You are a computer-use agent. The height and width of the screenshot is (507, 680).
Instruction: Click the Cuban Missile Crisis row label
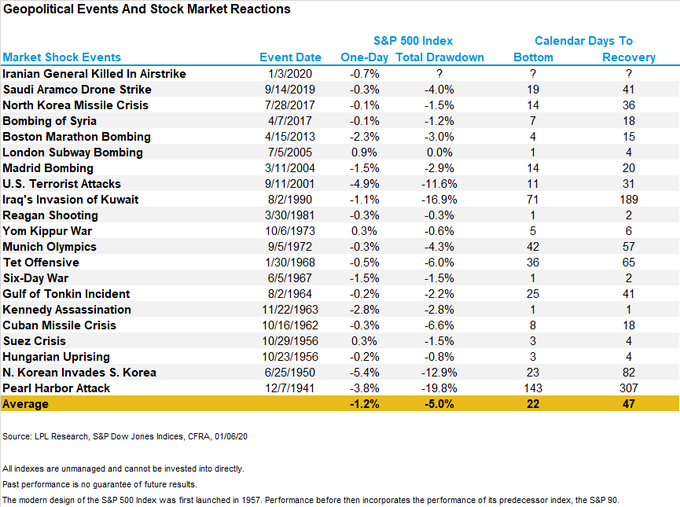pyautogui.click(x=59, y=325)
